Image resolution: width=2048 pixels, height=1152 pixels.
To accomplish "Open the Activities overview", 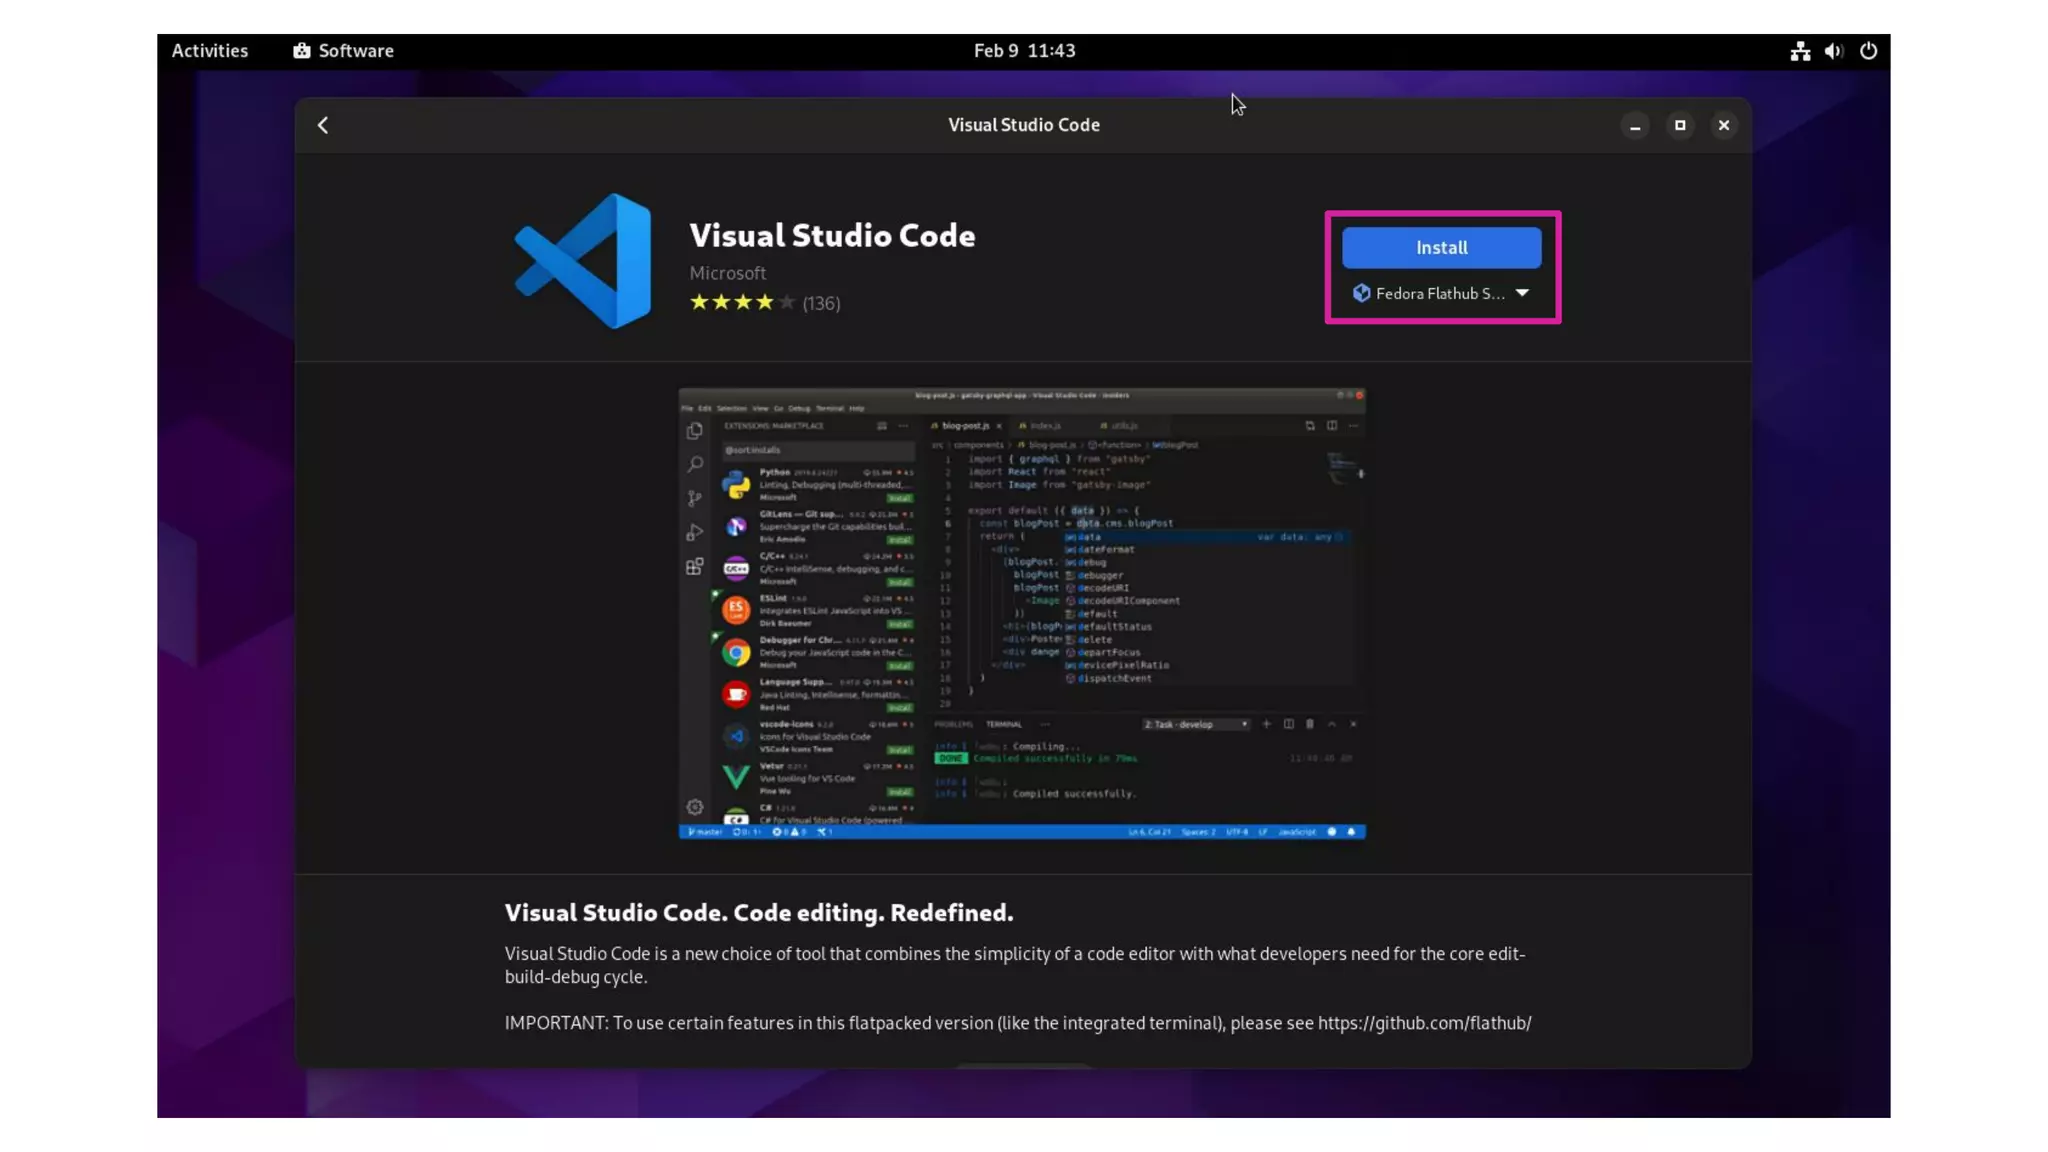I will point(210,51).
